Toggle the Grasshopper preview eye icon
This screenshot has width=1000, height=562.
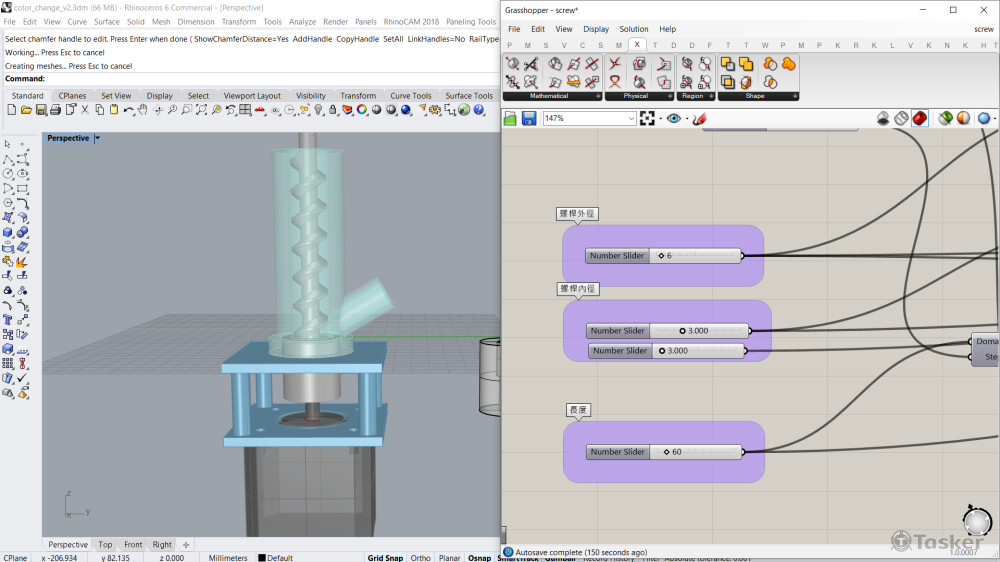coord(674,119)
